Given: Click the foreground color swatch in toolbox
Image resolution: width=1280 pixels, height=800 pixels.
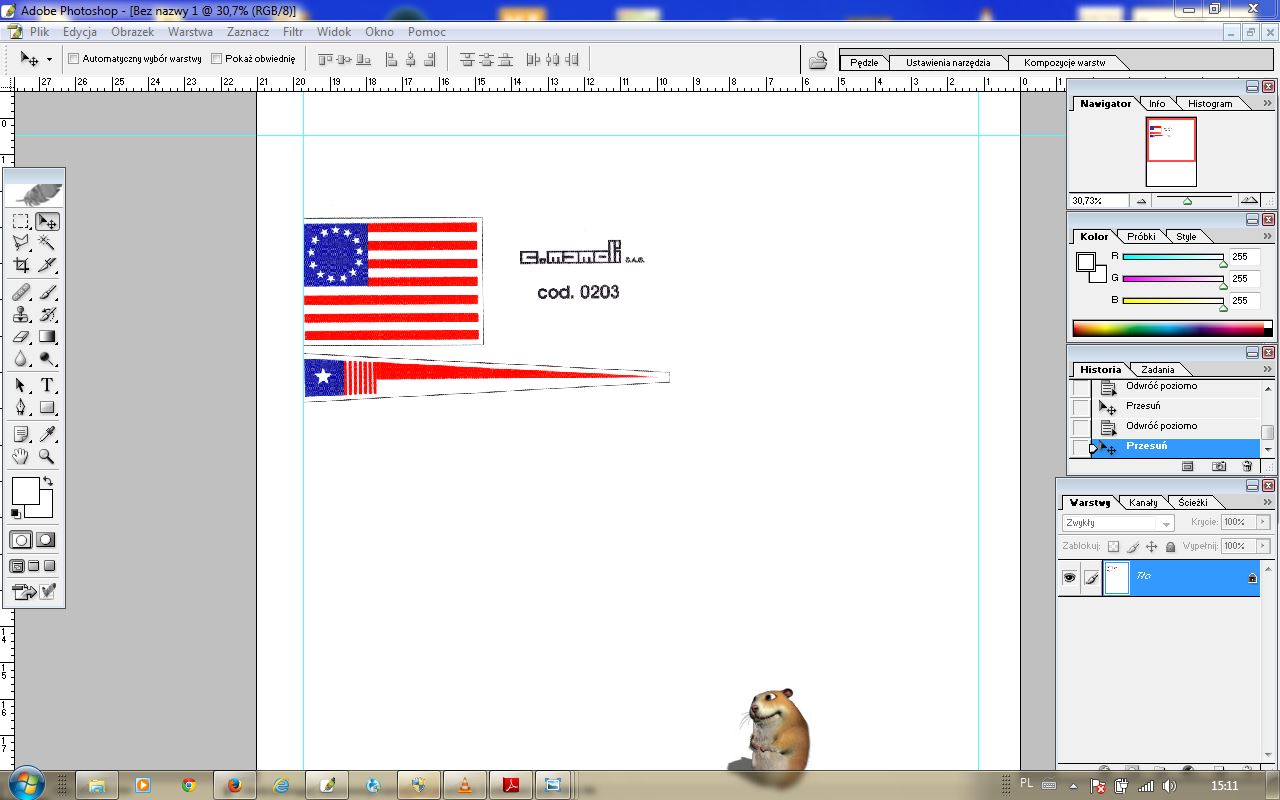Looking at the screenshot, I should click(25, 491).
